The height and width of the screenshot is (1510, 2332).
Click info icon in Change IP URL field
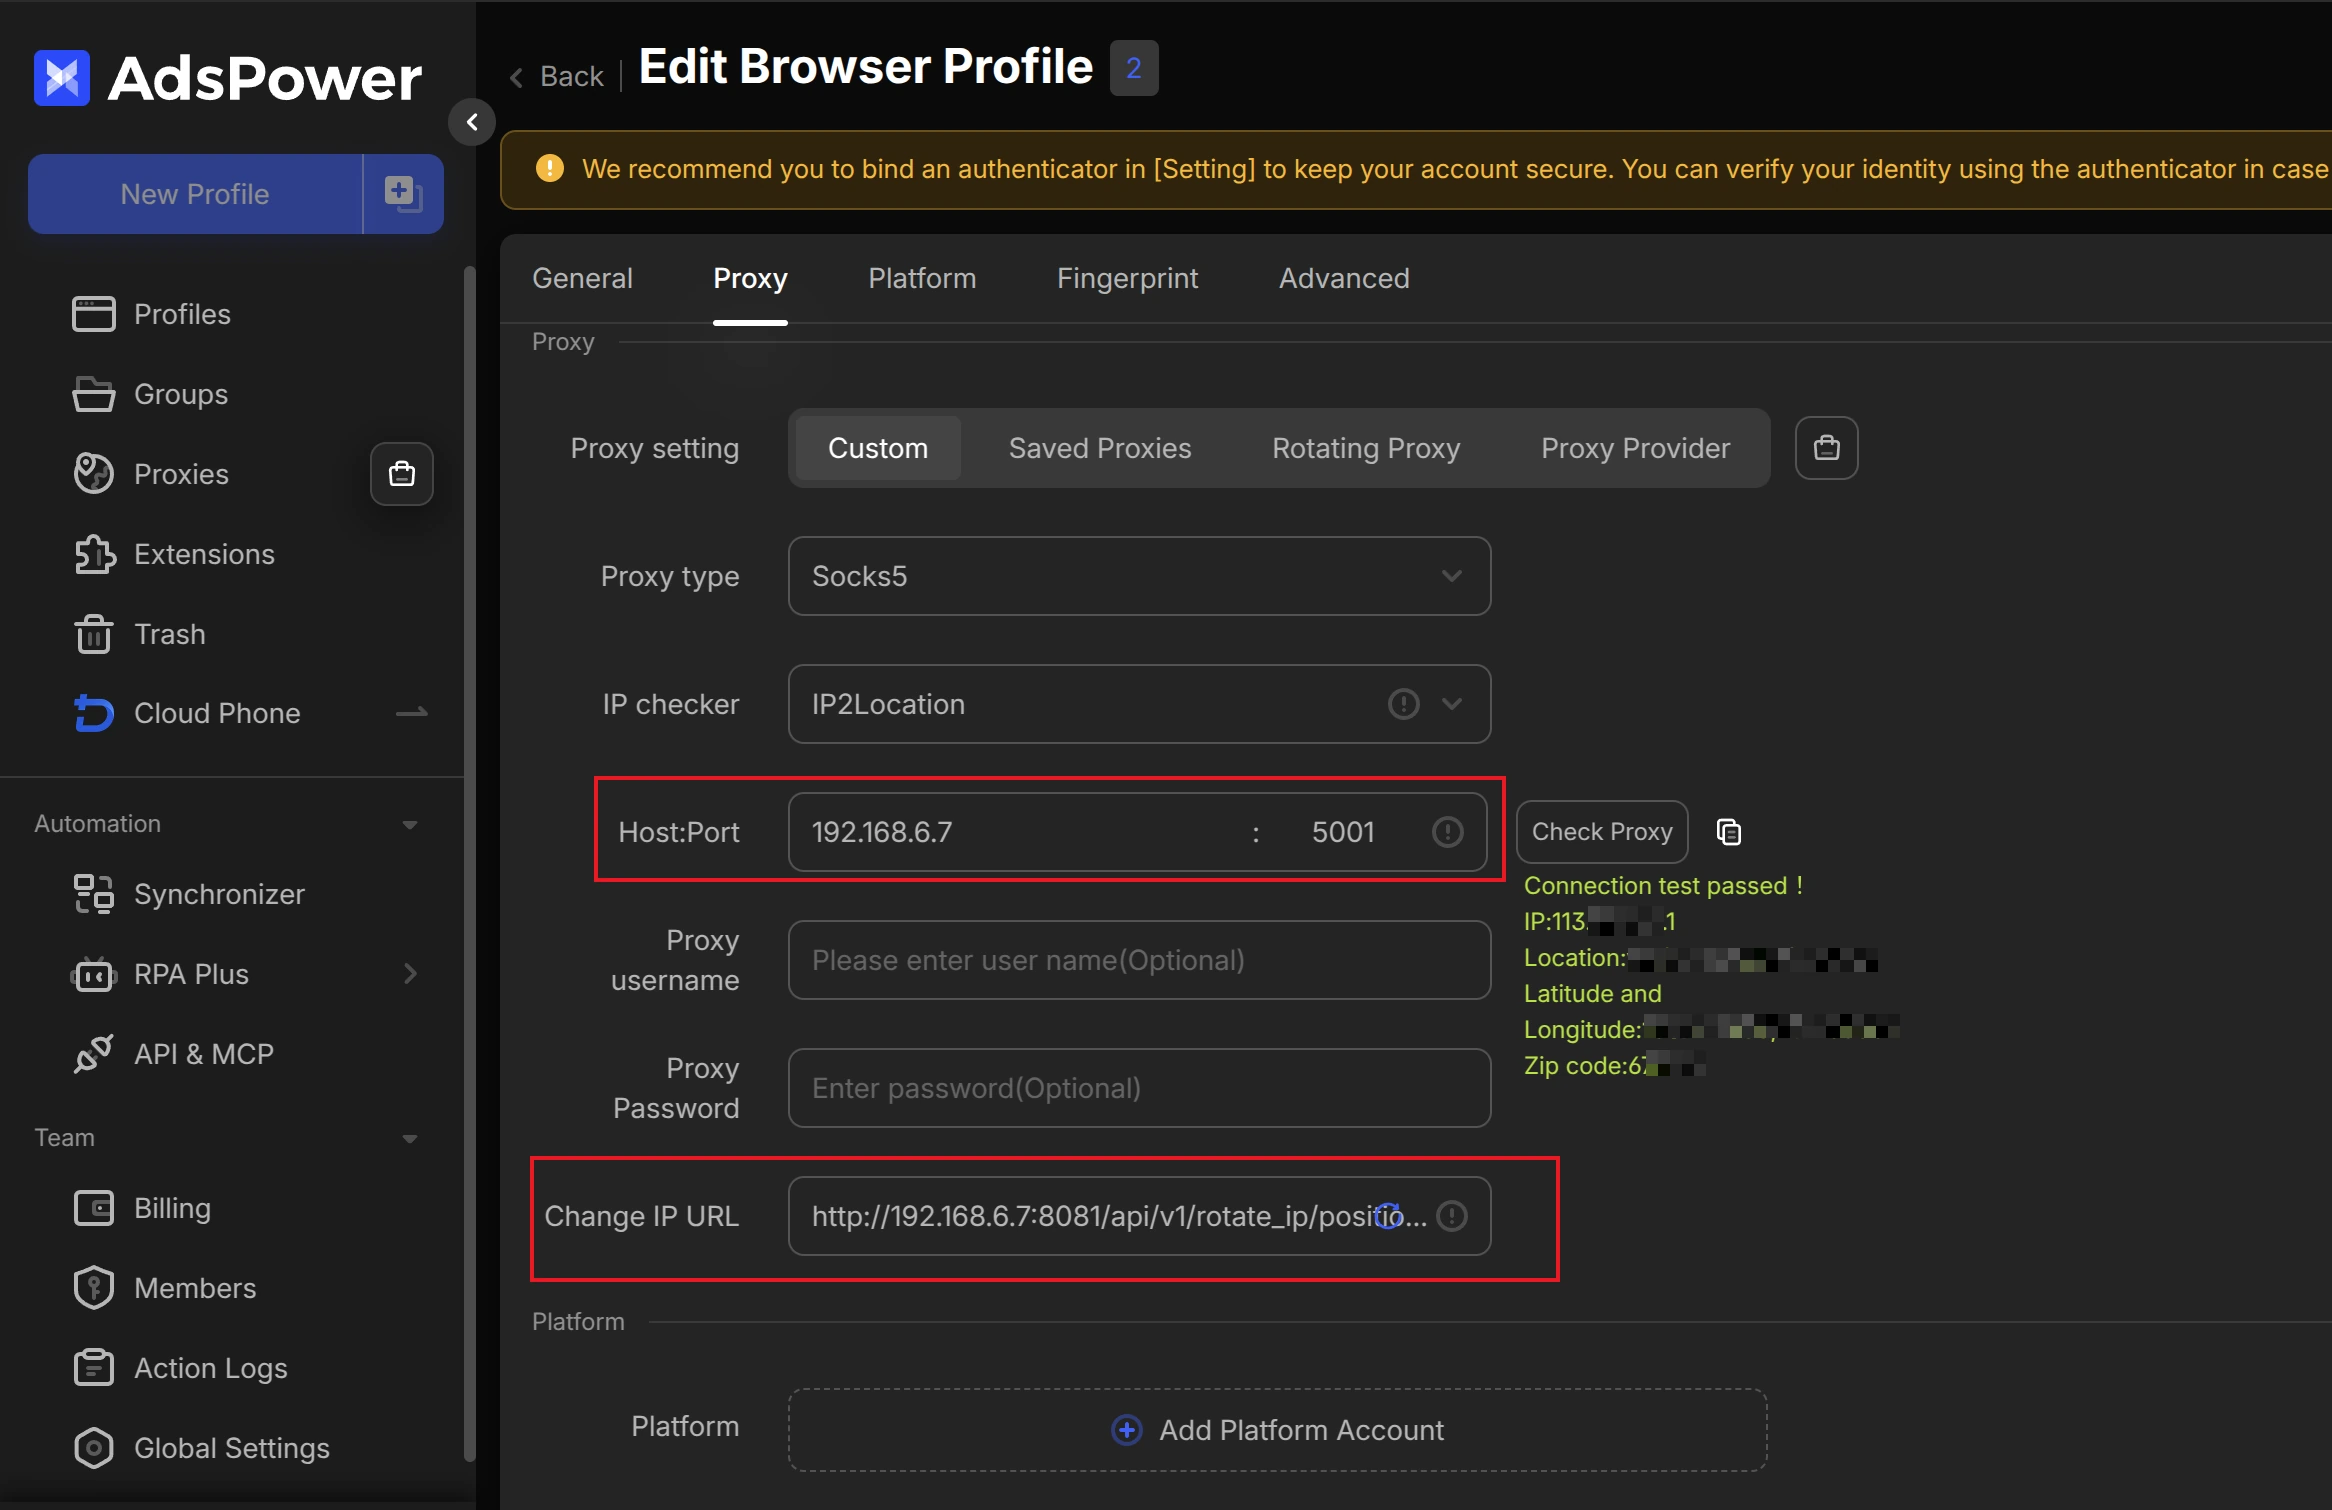click(x=1452, y=1216)
